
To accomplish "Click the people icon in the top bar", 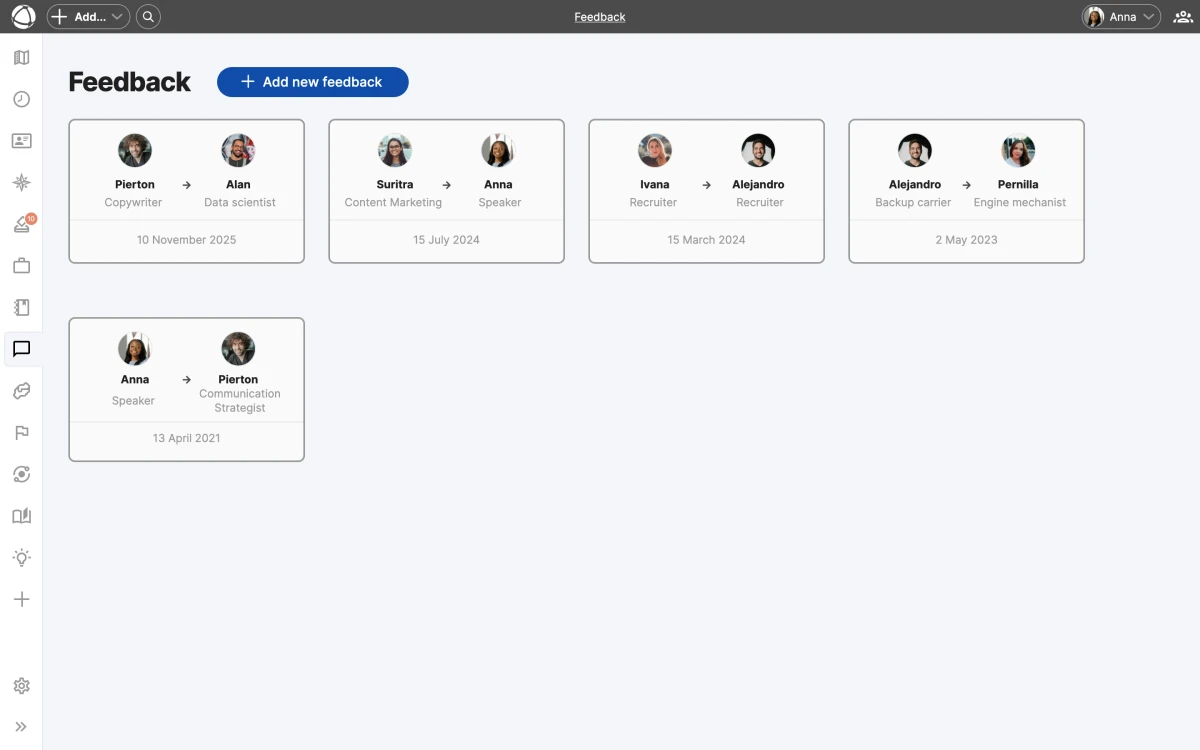I will coord(1182,16).
